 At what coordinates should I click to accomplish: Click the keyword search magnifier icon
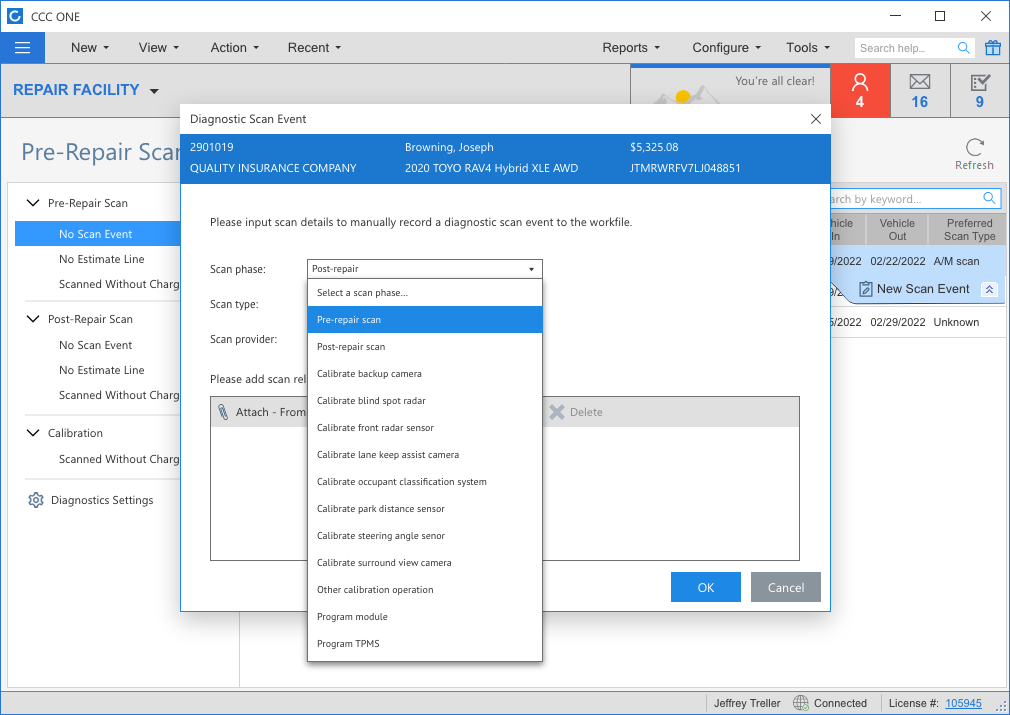[989, 198]
